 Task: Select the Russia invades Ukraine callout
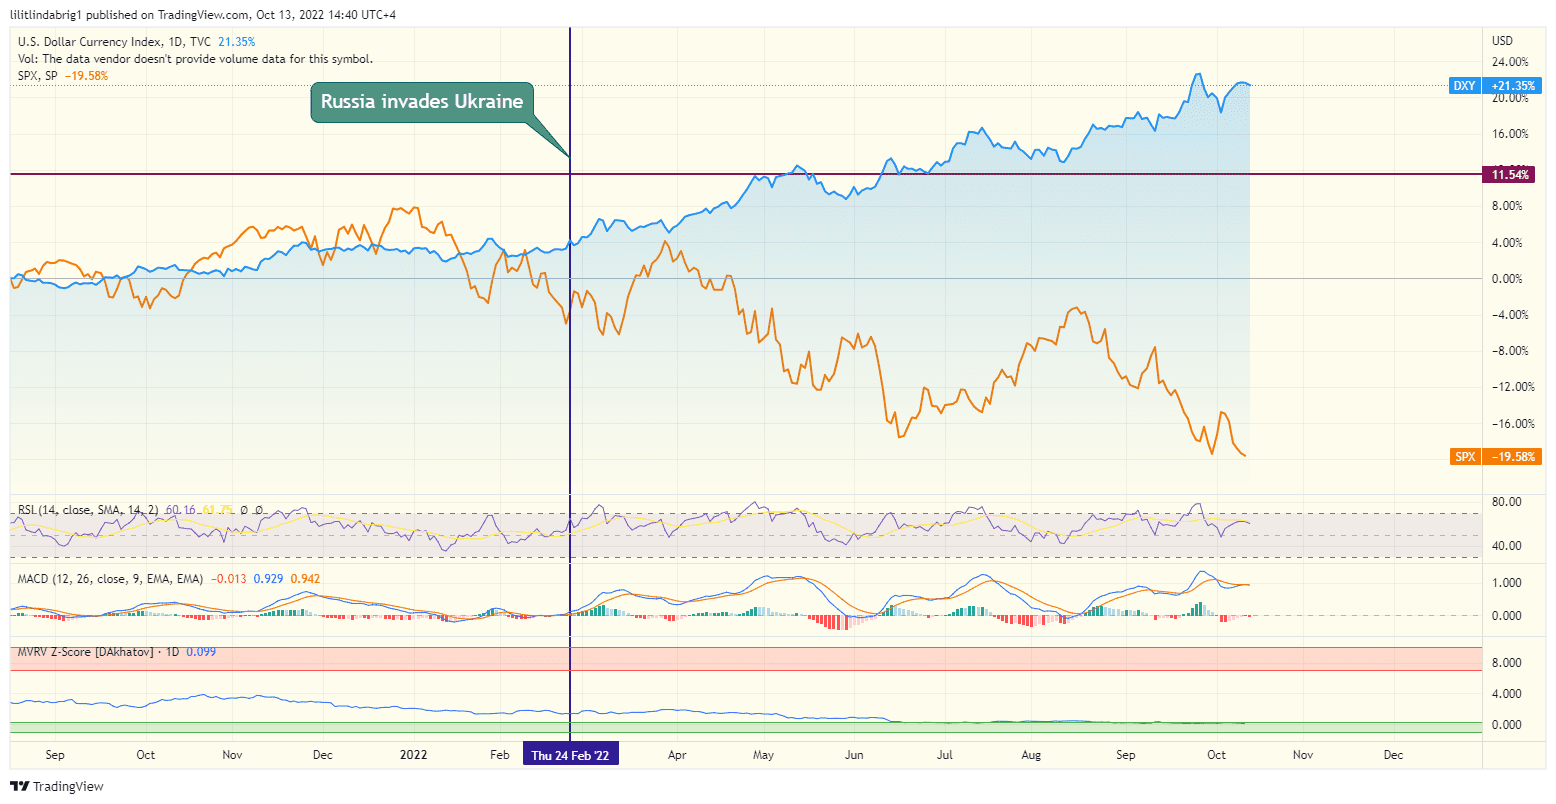(x=420, y=101)
